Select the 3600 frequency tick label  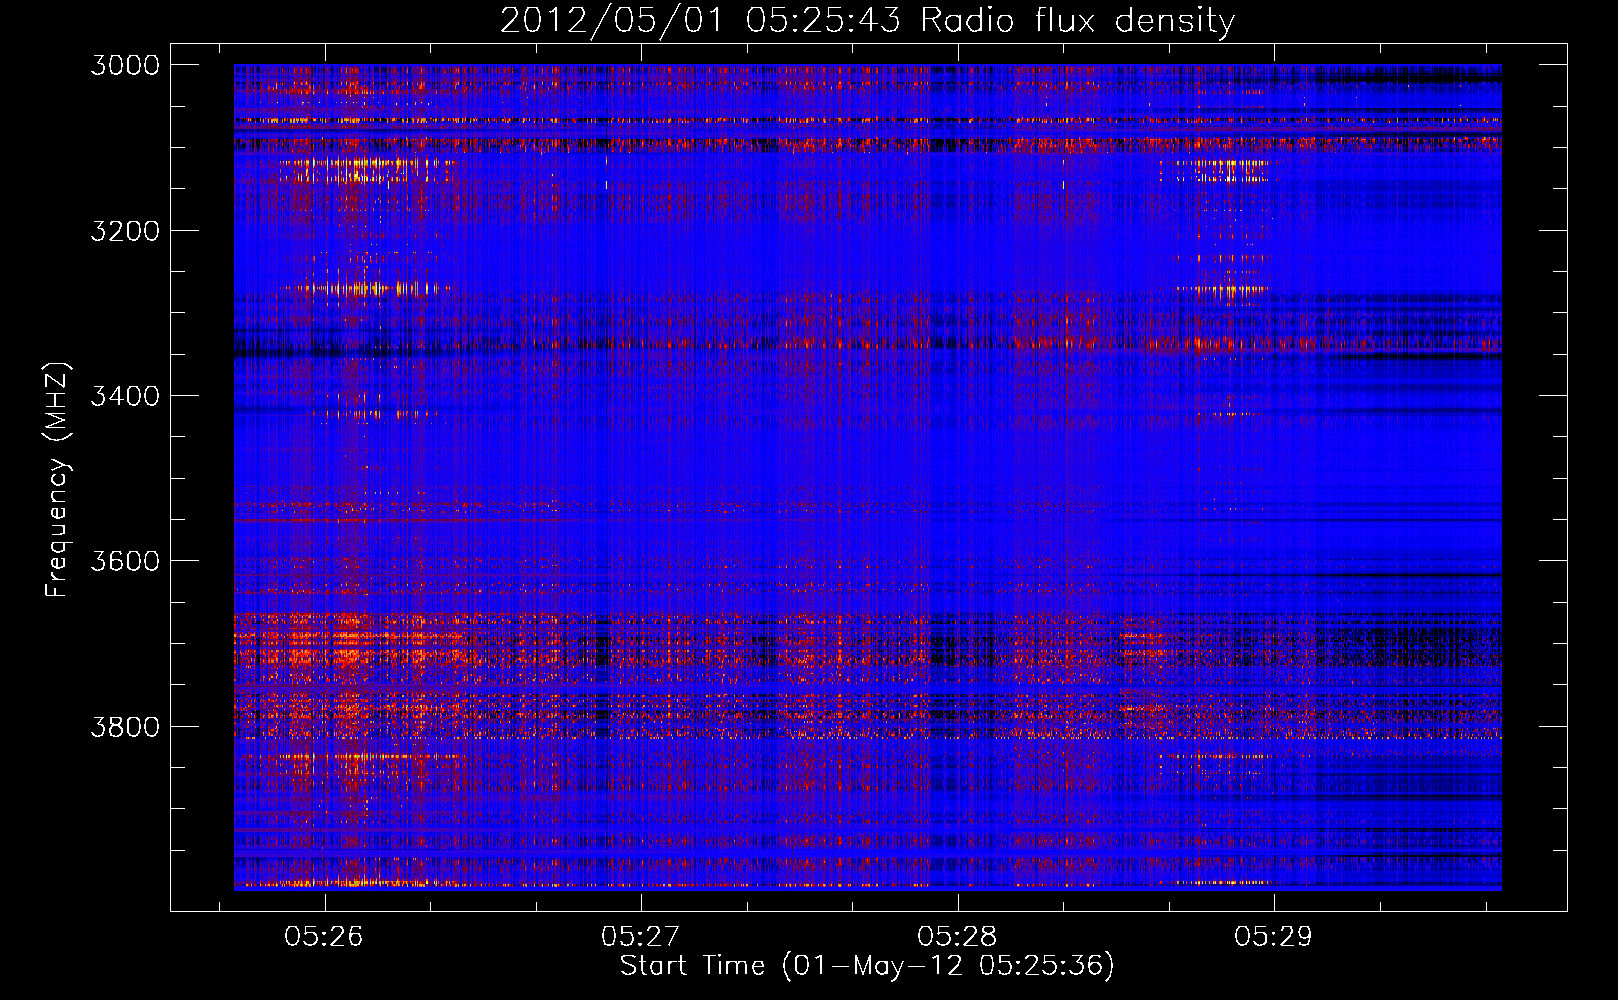click(x=125, y=561)
